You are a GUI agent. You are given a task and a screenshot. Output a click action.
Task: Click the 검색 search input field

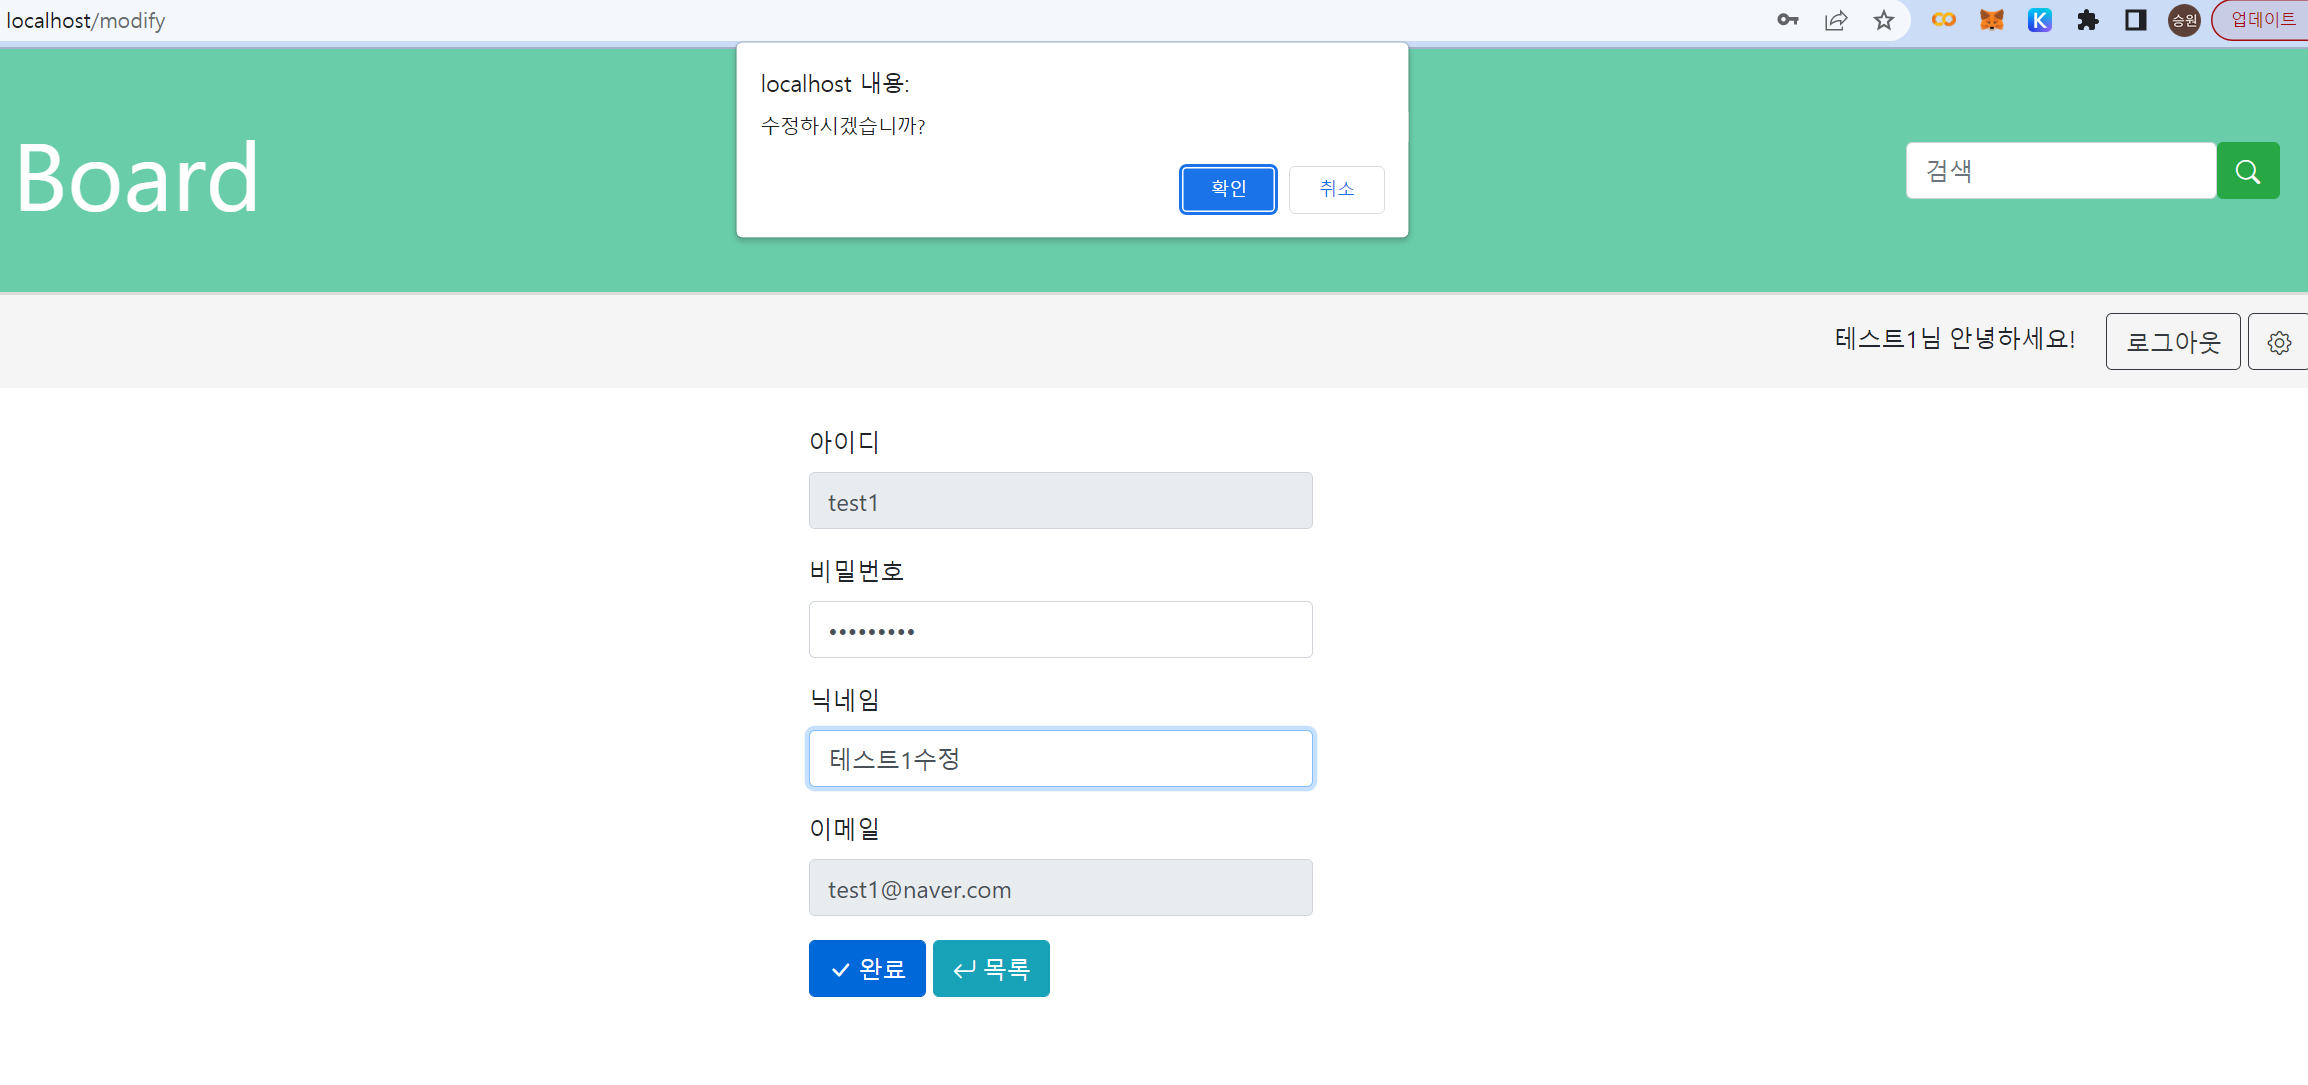2060,170
